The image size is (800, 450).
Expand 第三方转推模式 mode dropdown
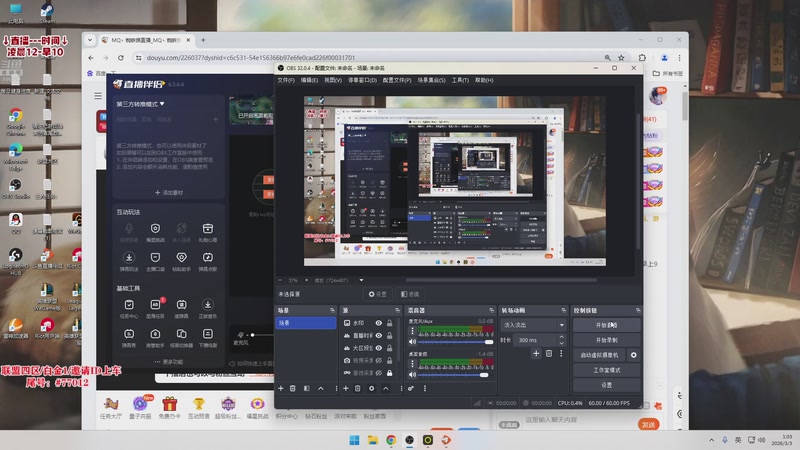coord(140,104)
